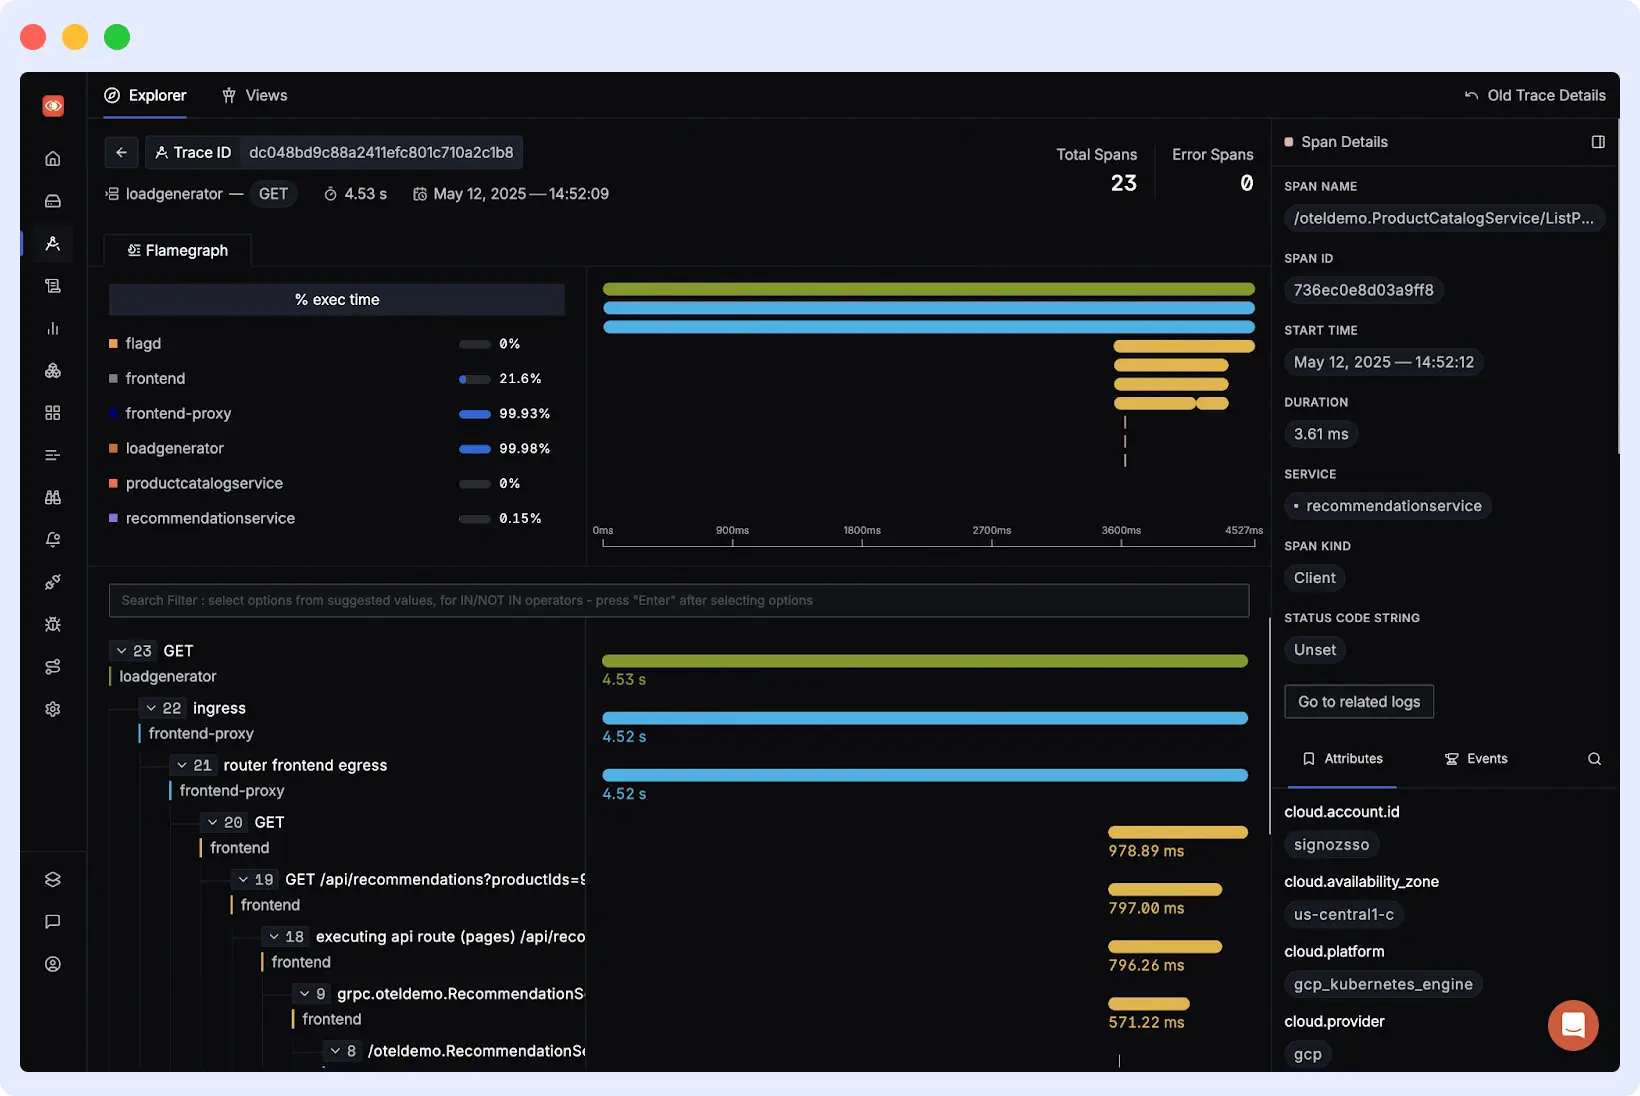Click the Go to related logs button

click(x=1358, y=701)
